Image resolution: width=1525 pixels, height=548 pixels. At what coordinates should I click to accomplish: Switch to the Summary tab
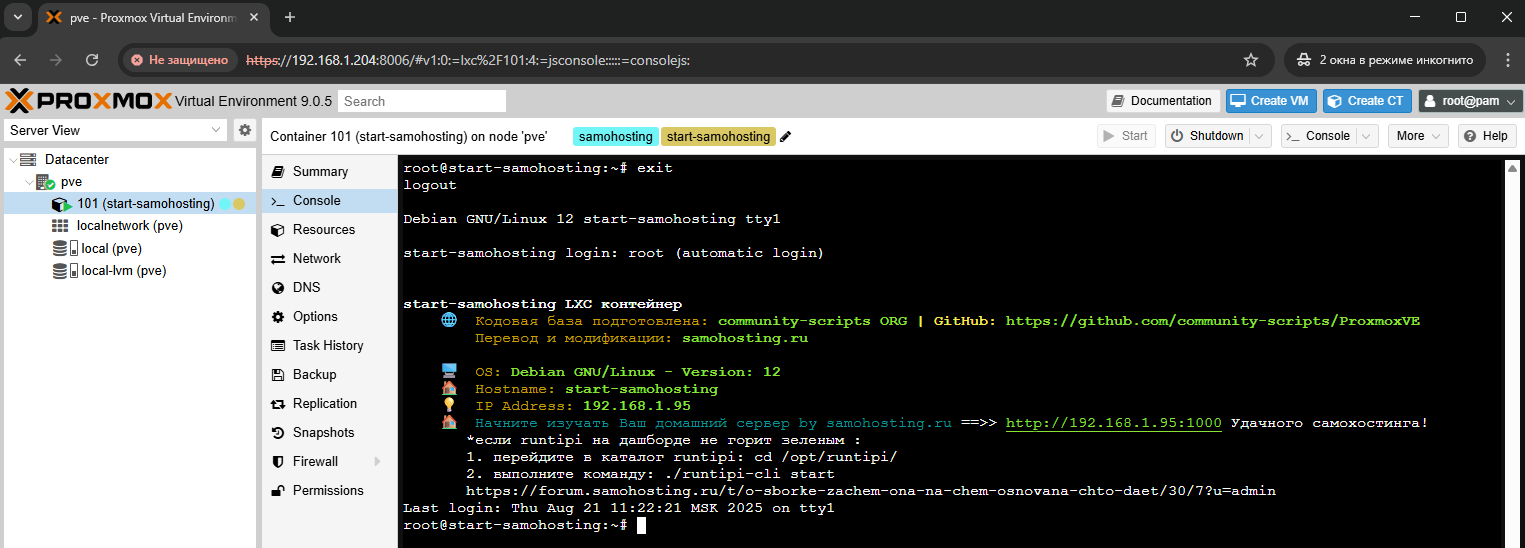pyautogui.click(x=320, y=172)
